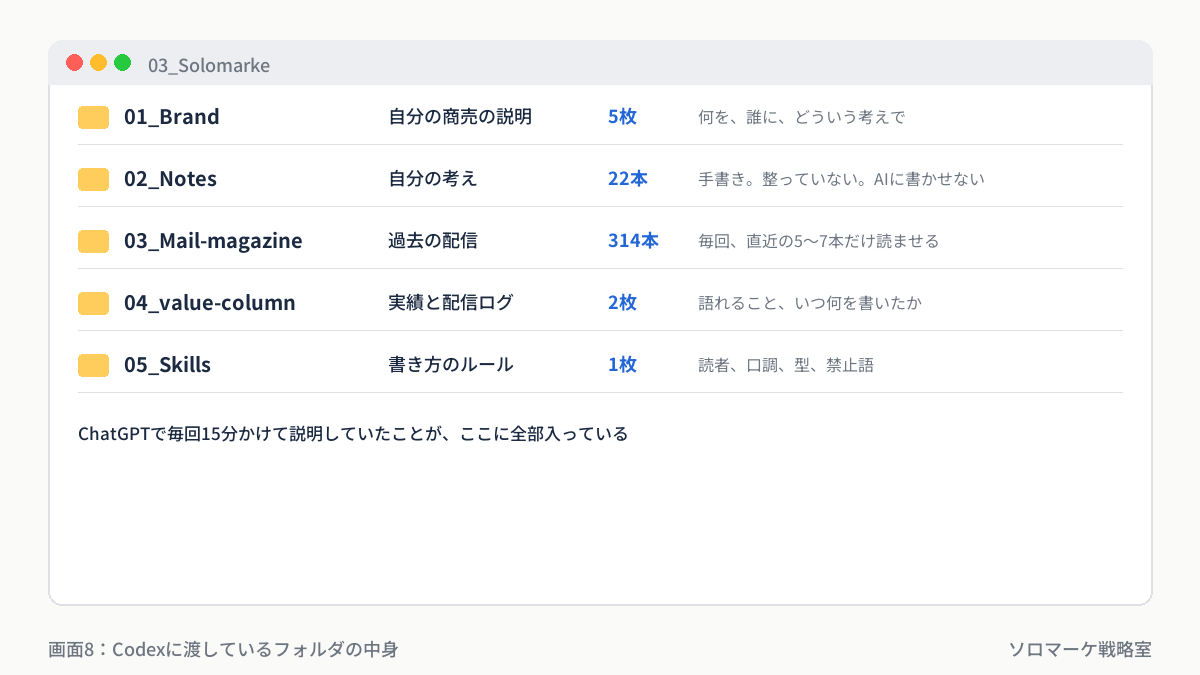This screenshot has height=675, width=1200.
Task: Click the 04_value-column folder icon
Action: coord(93,303)
